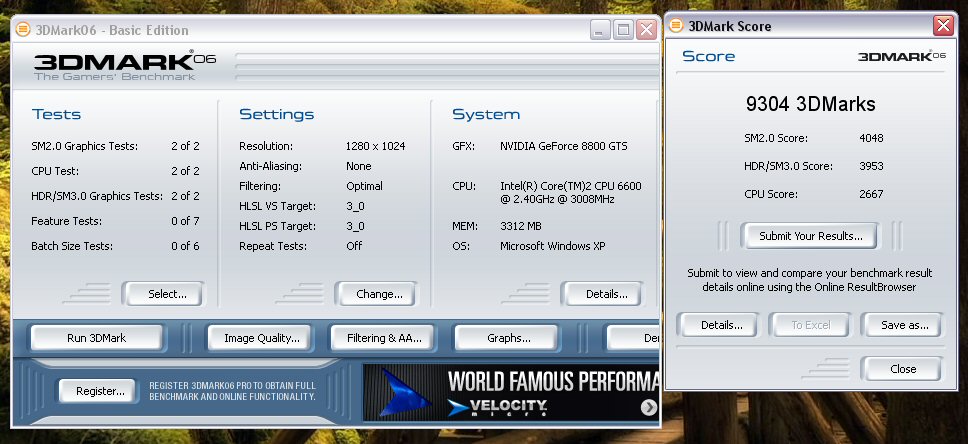The width and height of the screenshot is (968, 444).
Task: Click the HDR/SM3.0 Graphics Tests label
Action: [x=97, y=196]
